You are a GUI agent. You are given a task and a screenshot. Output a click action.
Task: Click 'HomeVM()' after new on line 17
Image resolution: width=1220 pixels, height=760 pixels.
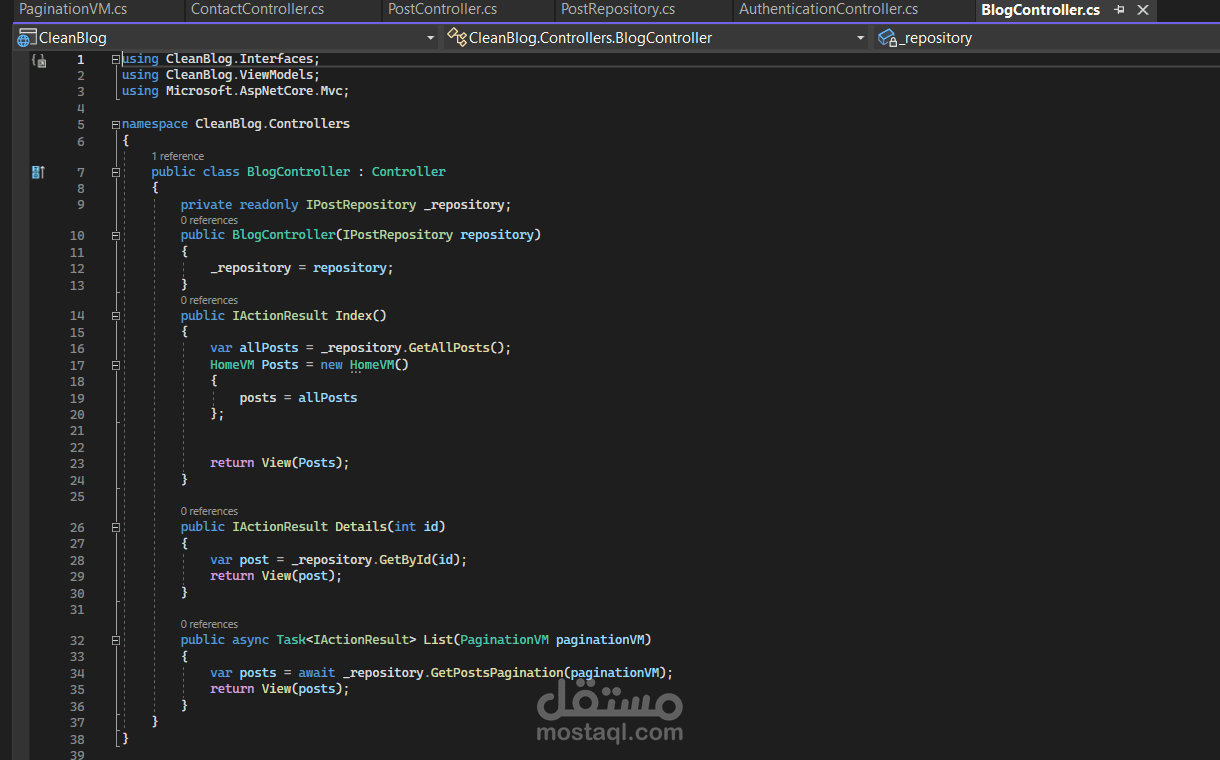point(379,365)
